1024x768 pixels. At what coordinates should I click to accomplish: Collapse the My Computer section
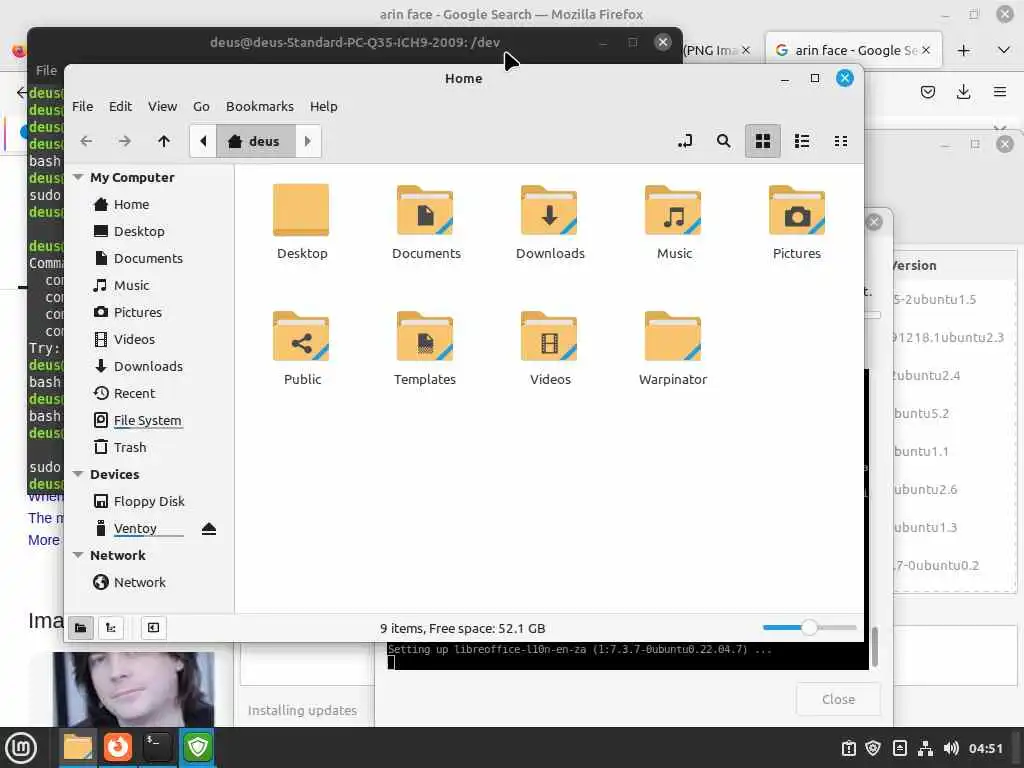tap(78, 177)
